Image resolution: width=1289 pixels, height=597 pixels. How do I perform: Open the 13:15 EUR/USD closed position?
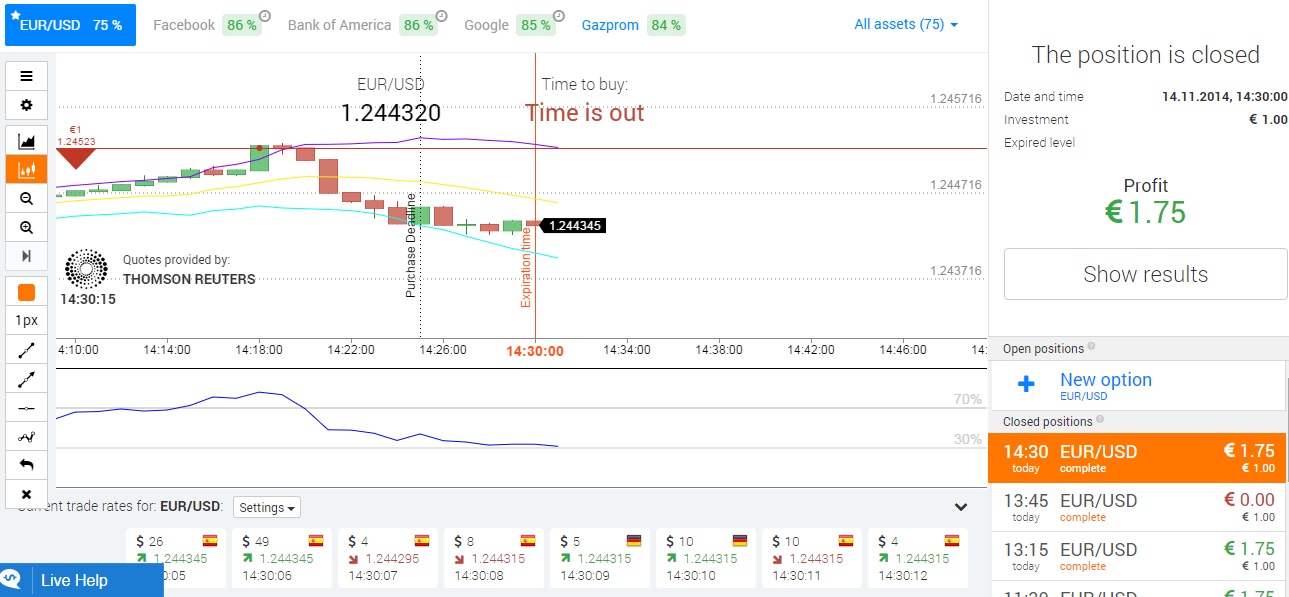coord(1139,556)
